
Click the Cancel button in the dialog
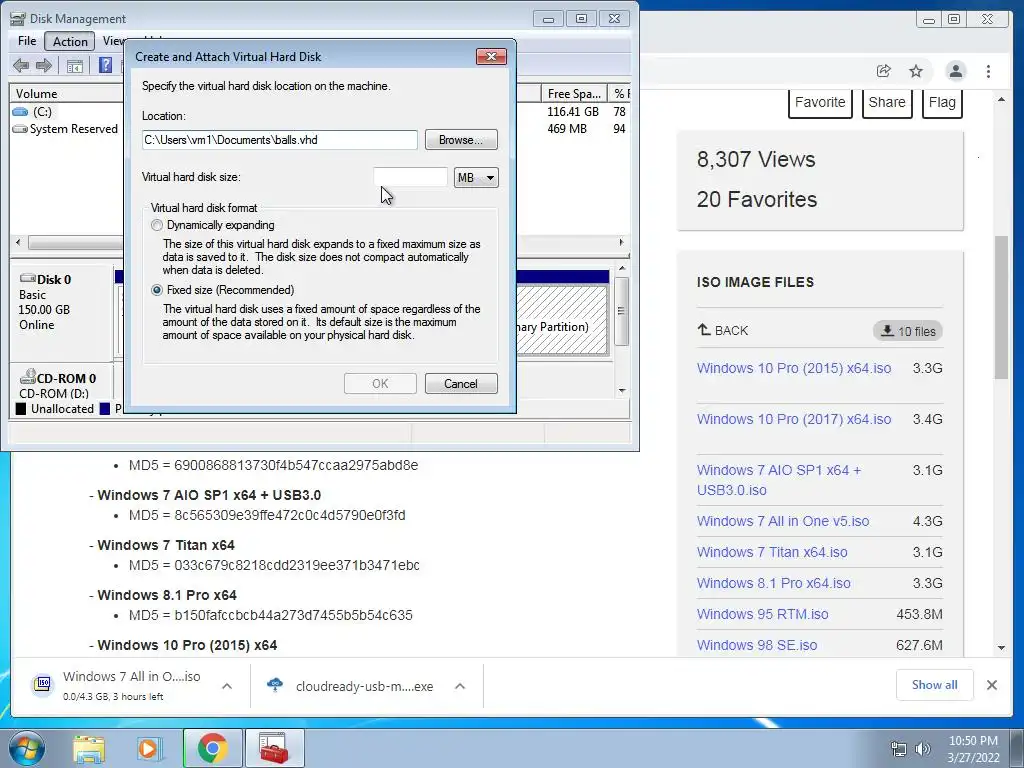pyautogui.click(x=461, y=384)
